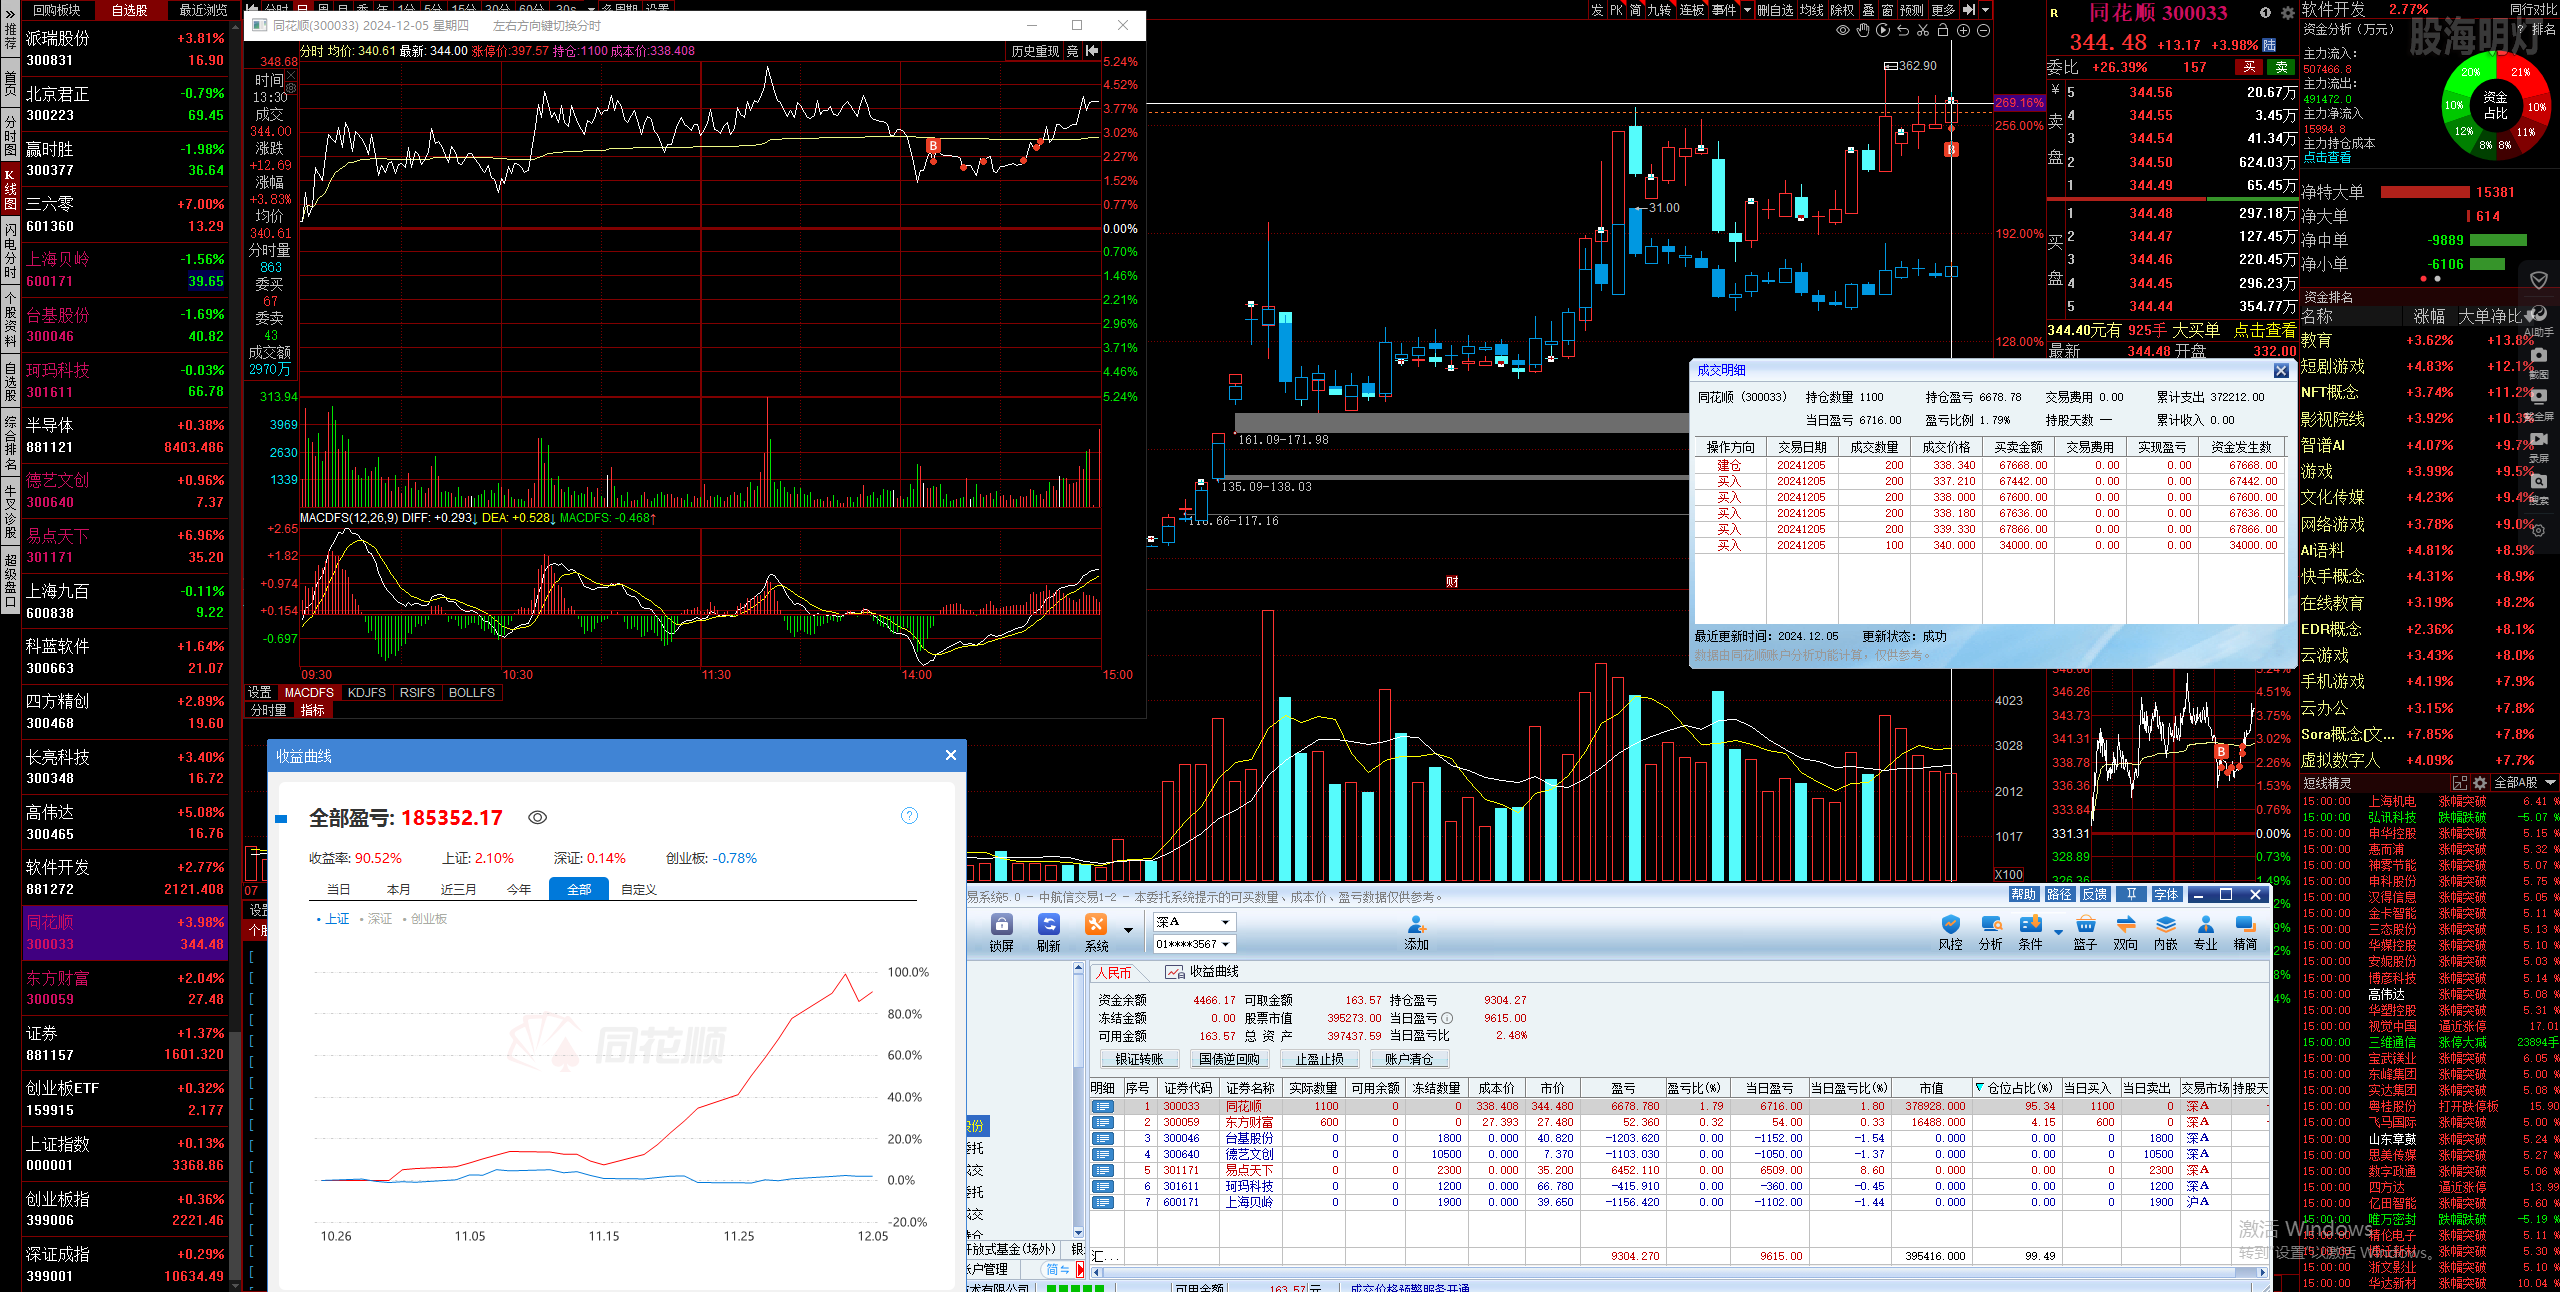Viewport: 2560px width, 1292px height.
Task: Click the collapse arrow icon next to 竞 button
Action: (1092, 51)
